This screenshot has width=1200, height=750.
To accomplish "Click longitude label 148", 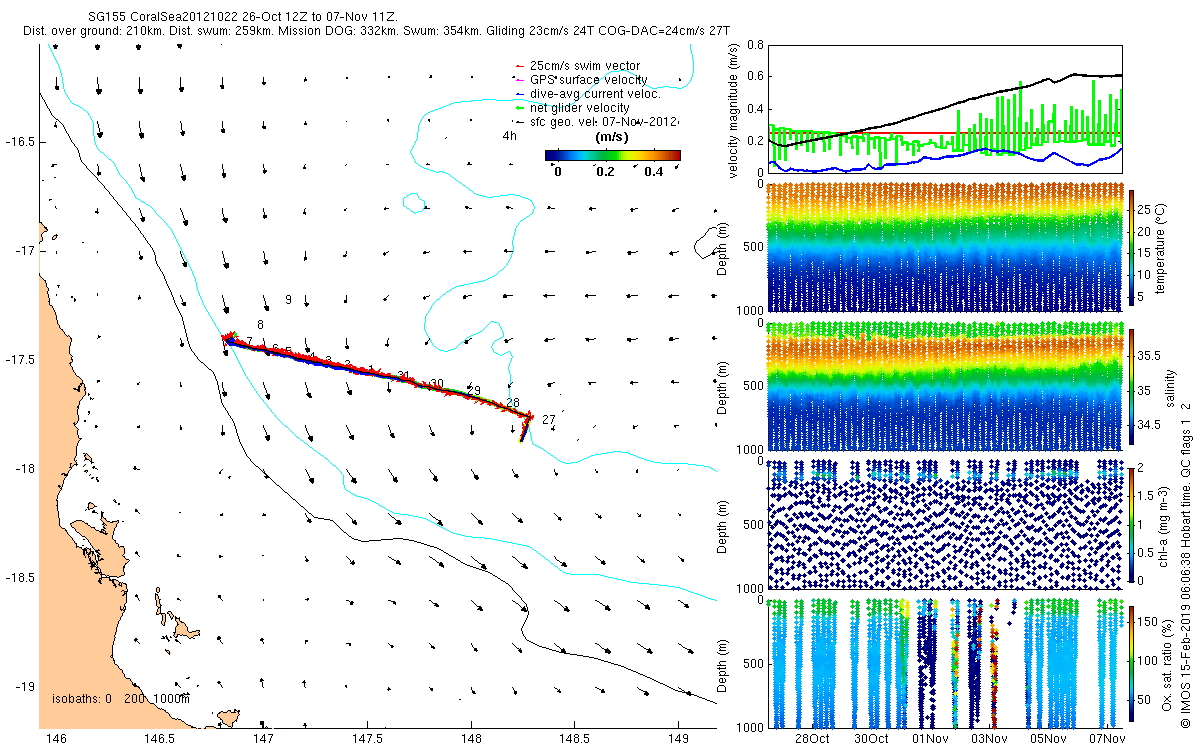I will tap(471, 739).
